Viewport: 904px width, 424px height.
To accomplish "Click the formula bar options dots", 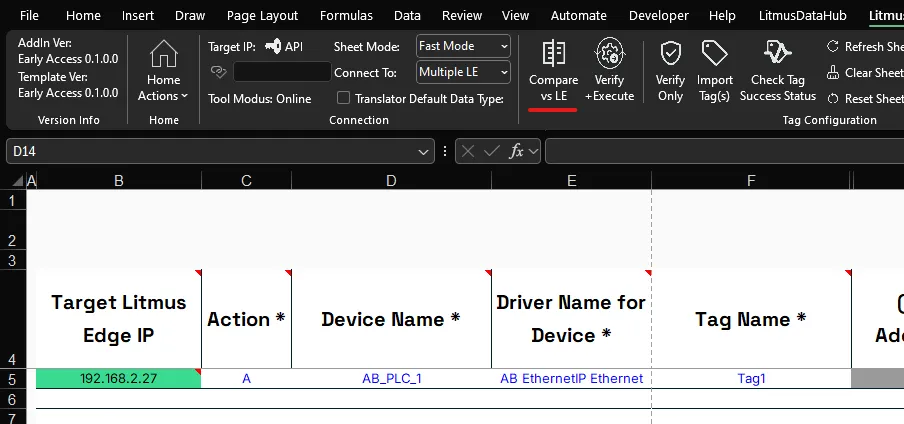I will click(x=445, y=151).
